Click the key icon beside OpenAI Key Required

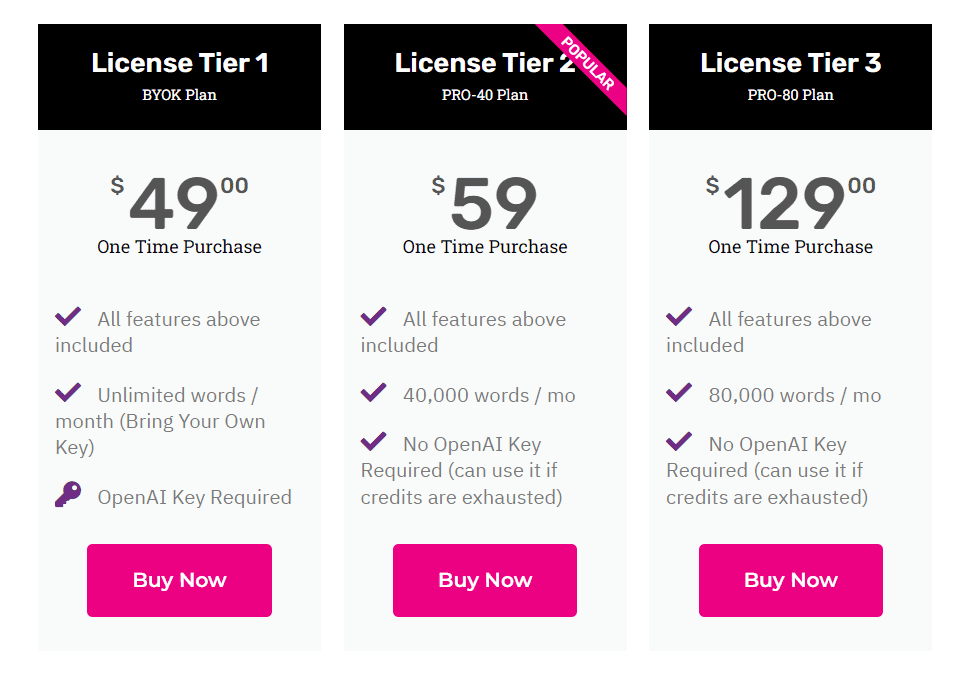pos(68,495)
